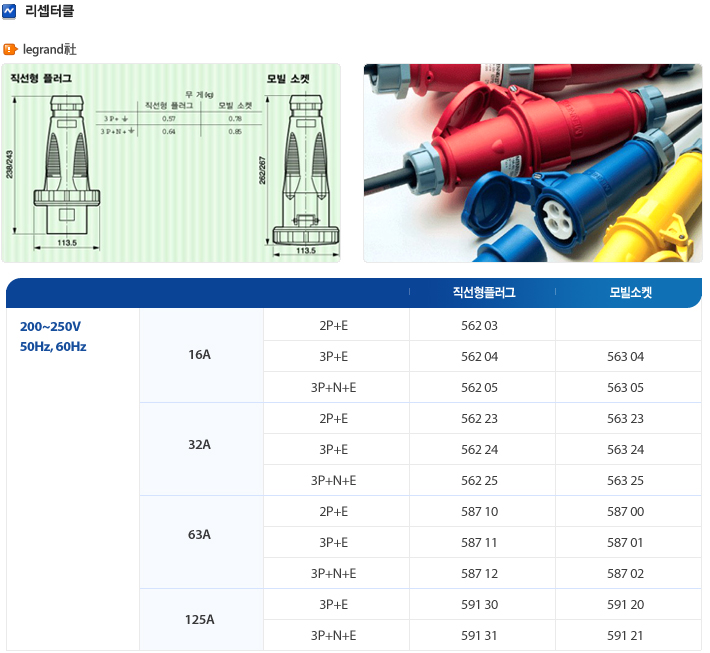Select the 32A rating cell

(x=200, y=448)
